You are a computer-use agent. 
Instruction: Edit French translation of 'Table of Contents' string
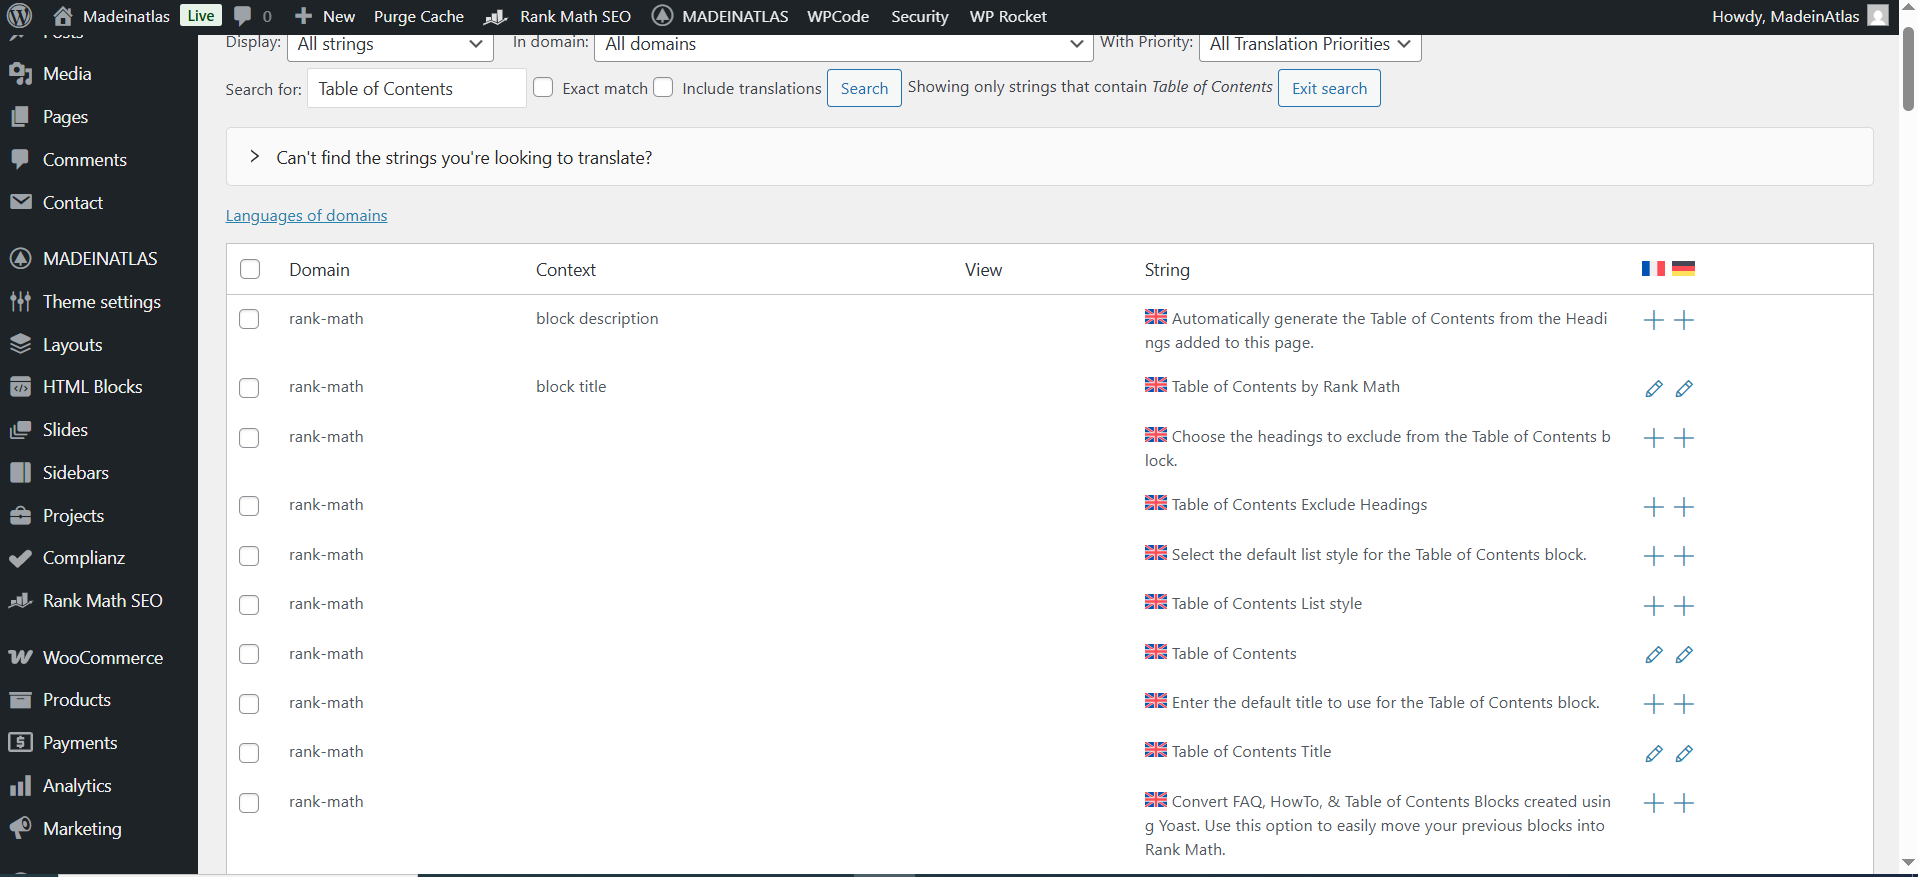(x=1654, y=655)
